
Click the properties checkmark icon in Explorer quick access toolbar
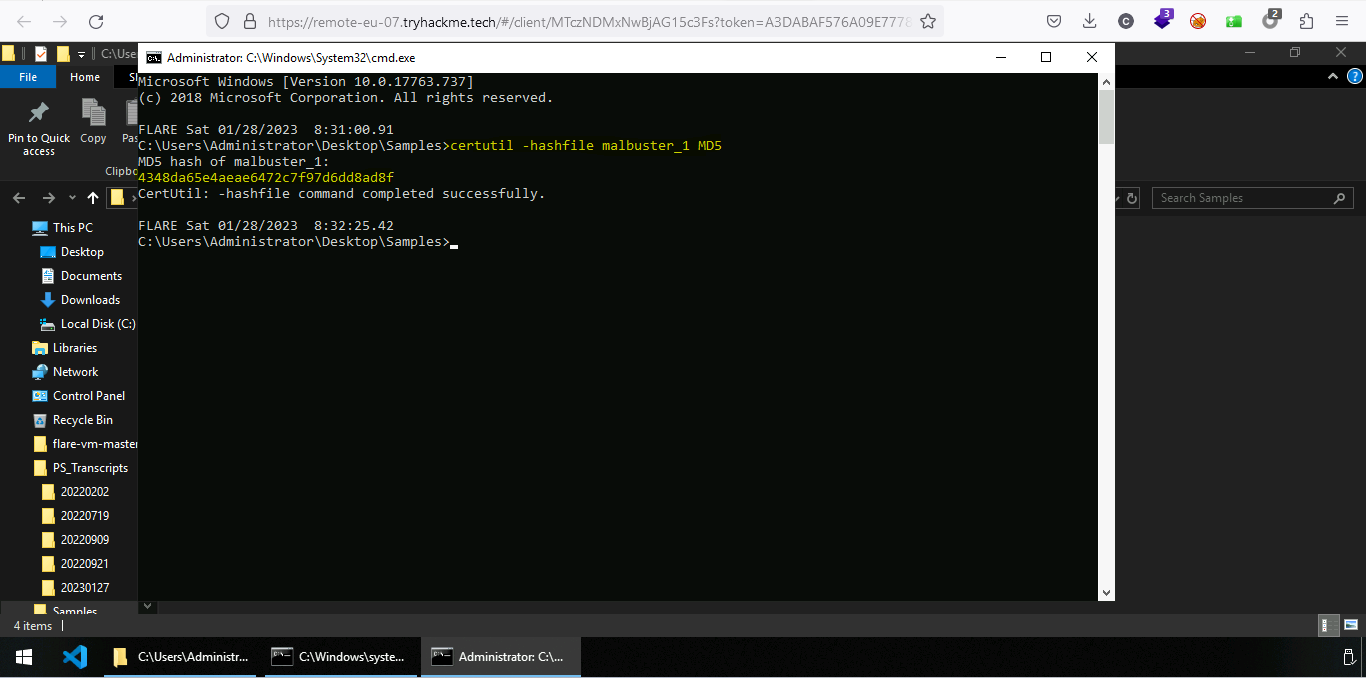click(x=41, y=54)
